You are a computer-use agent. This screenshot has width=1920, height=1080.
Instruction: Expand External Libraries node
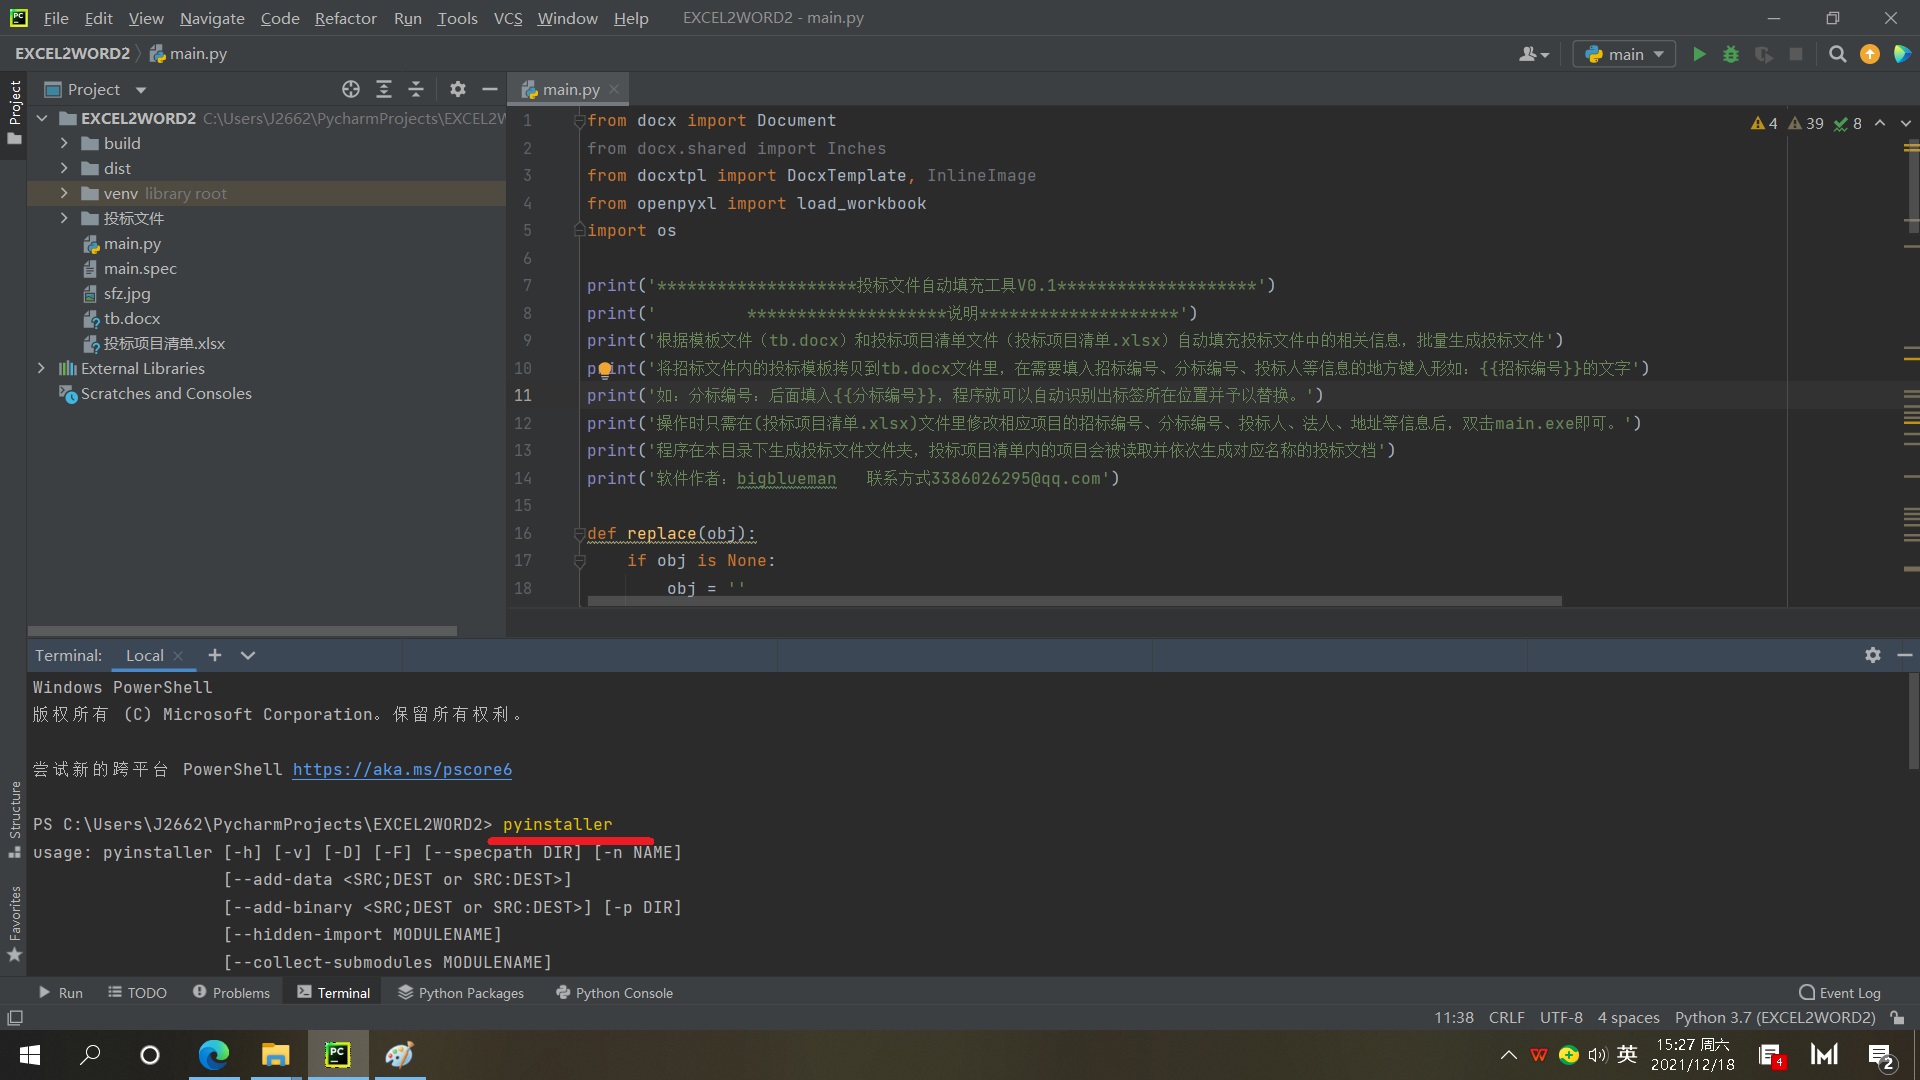tap(42, 368)
